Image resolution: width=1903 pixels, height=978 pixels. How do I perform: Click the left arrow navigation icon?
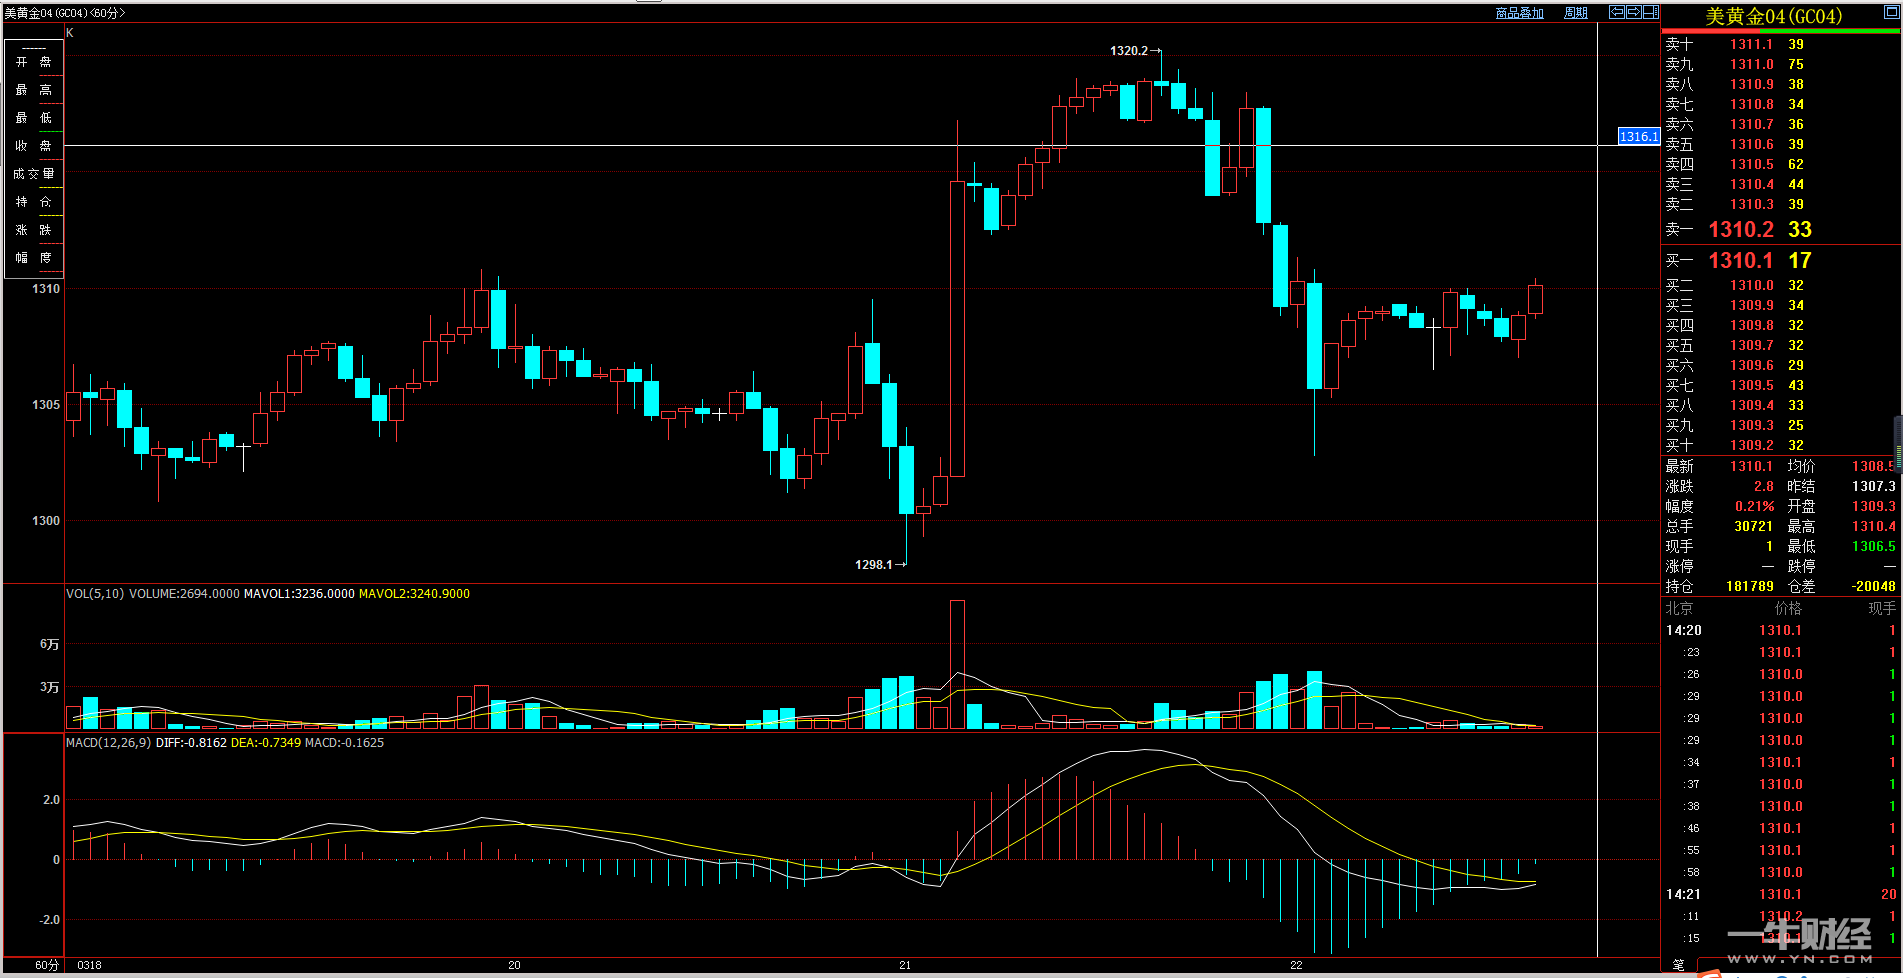pyautogui.click(x=1616, y=12)
